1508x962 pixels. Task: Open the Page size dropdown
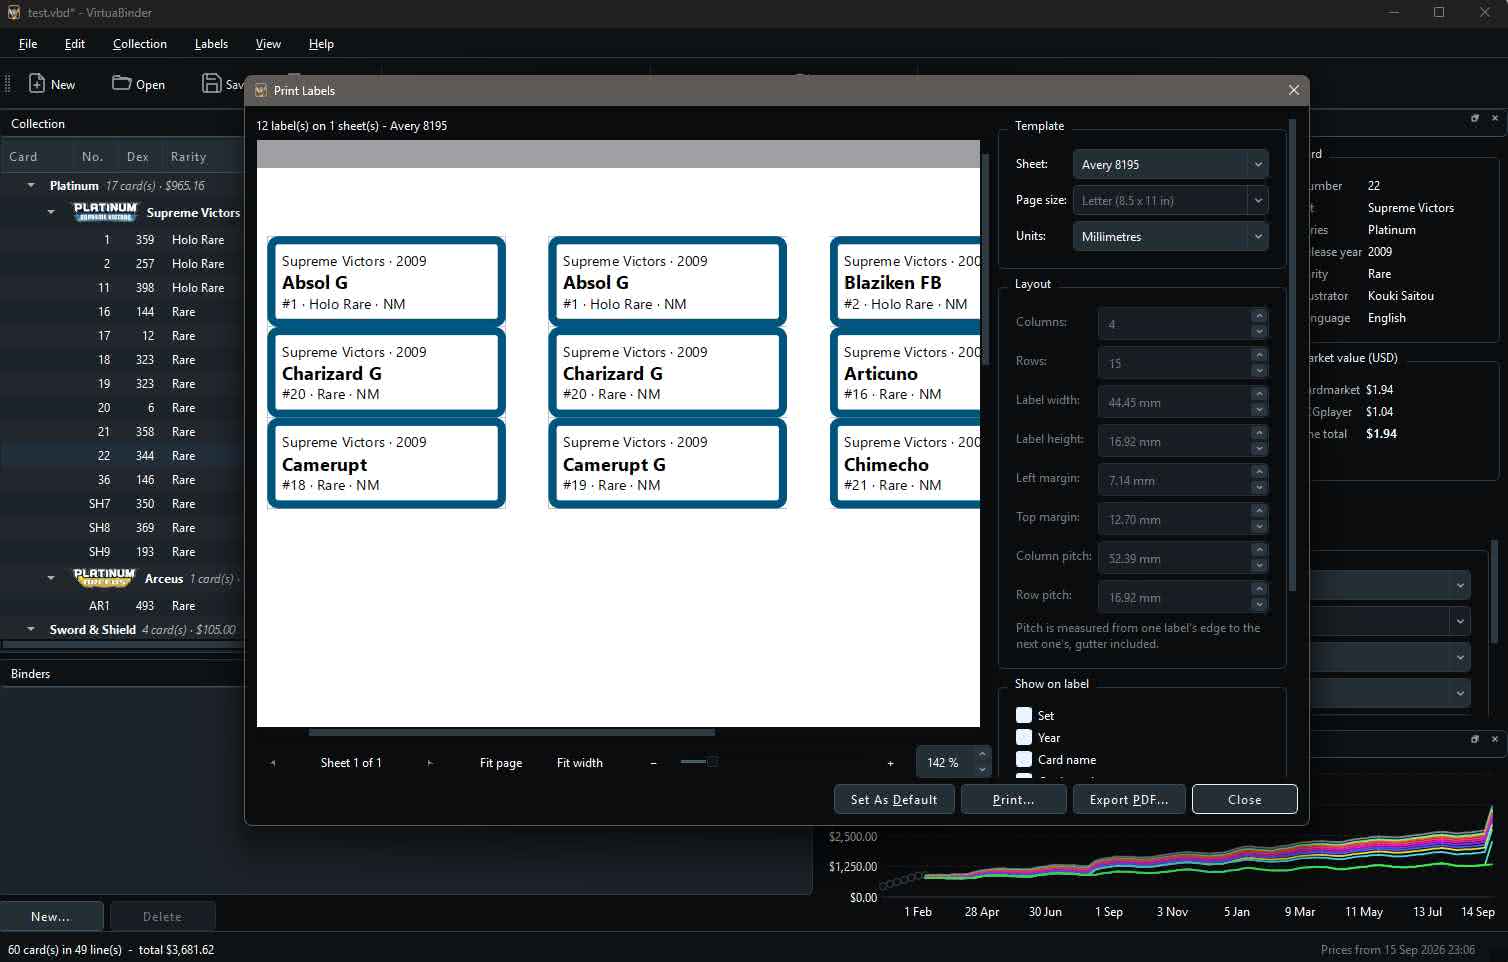click(x=1170, y=200)
